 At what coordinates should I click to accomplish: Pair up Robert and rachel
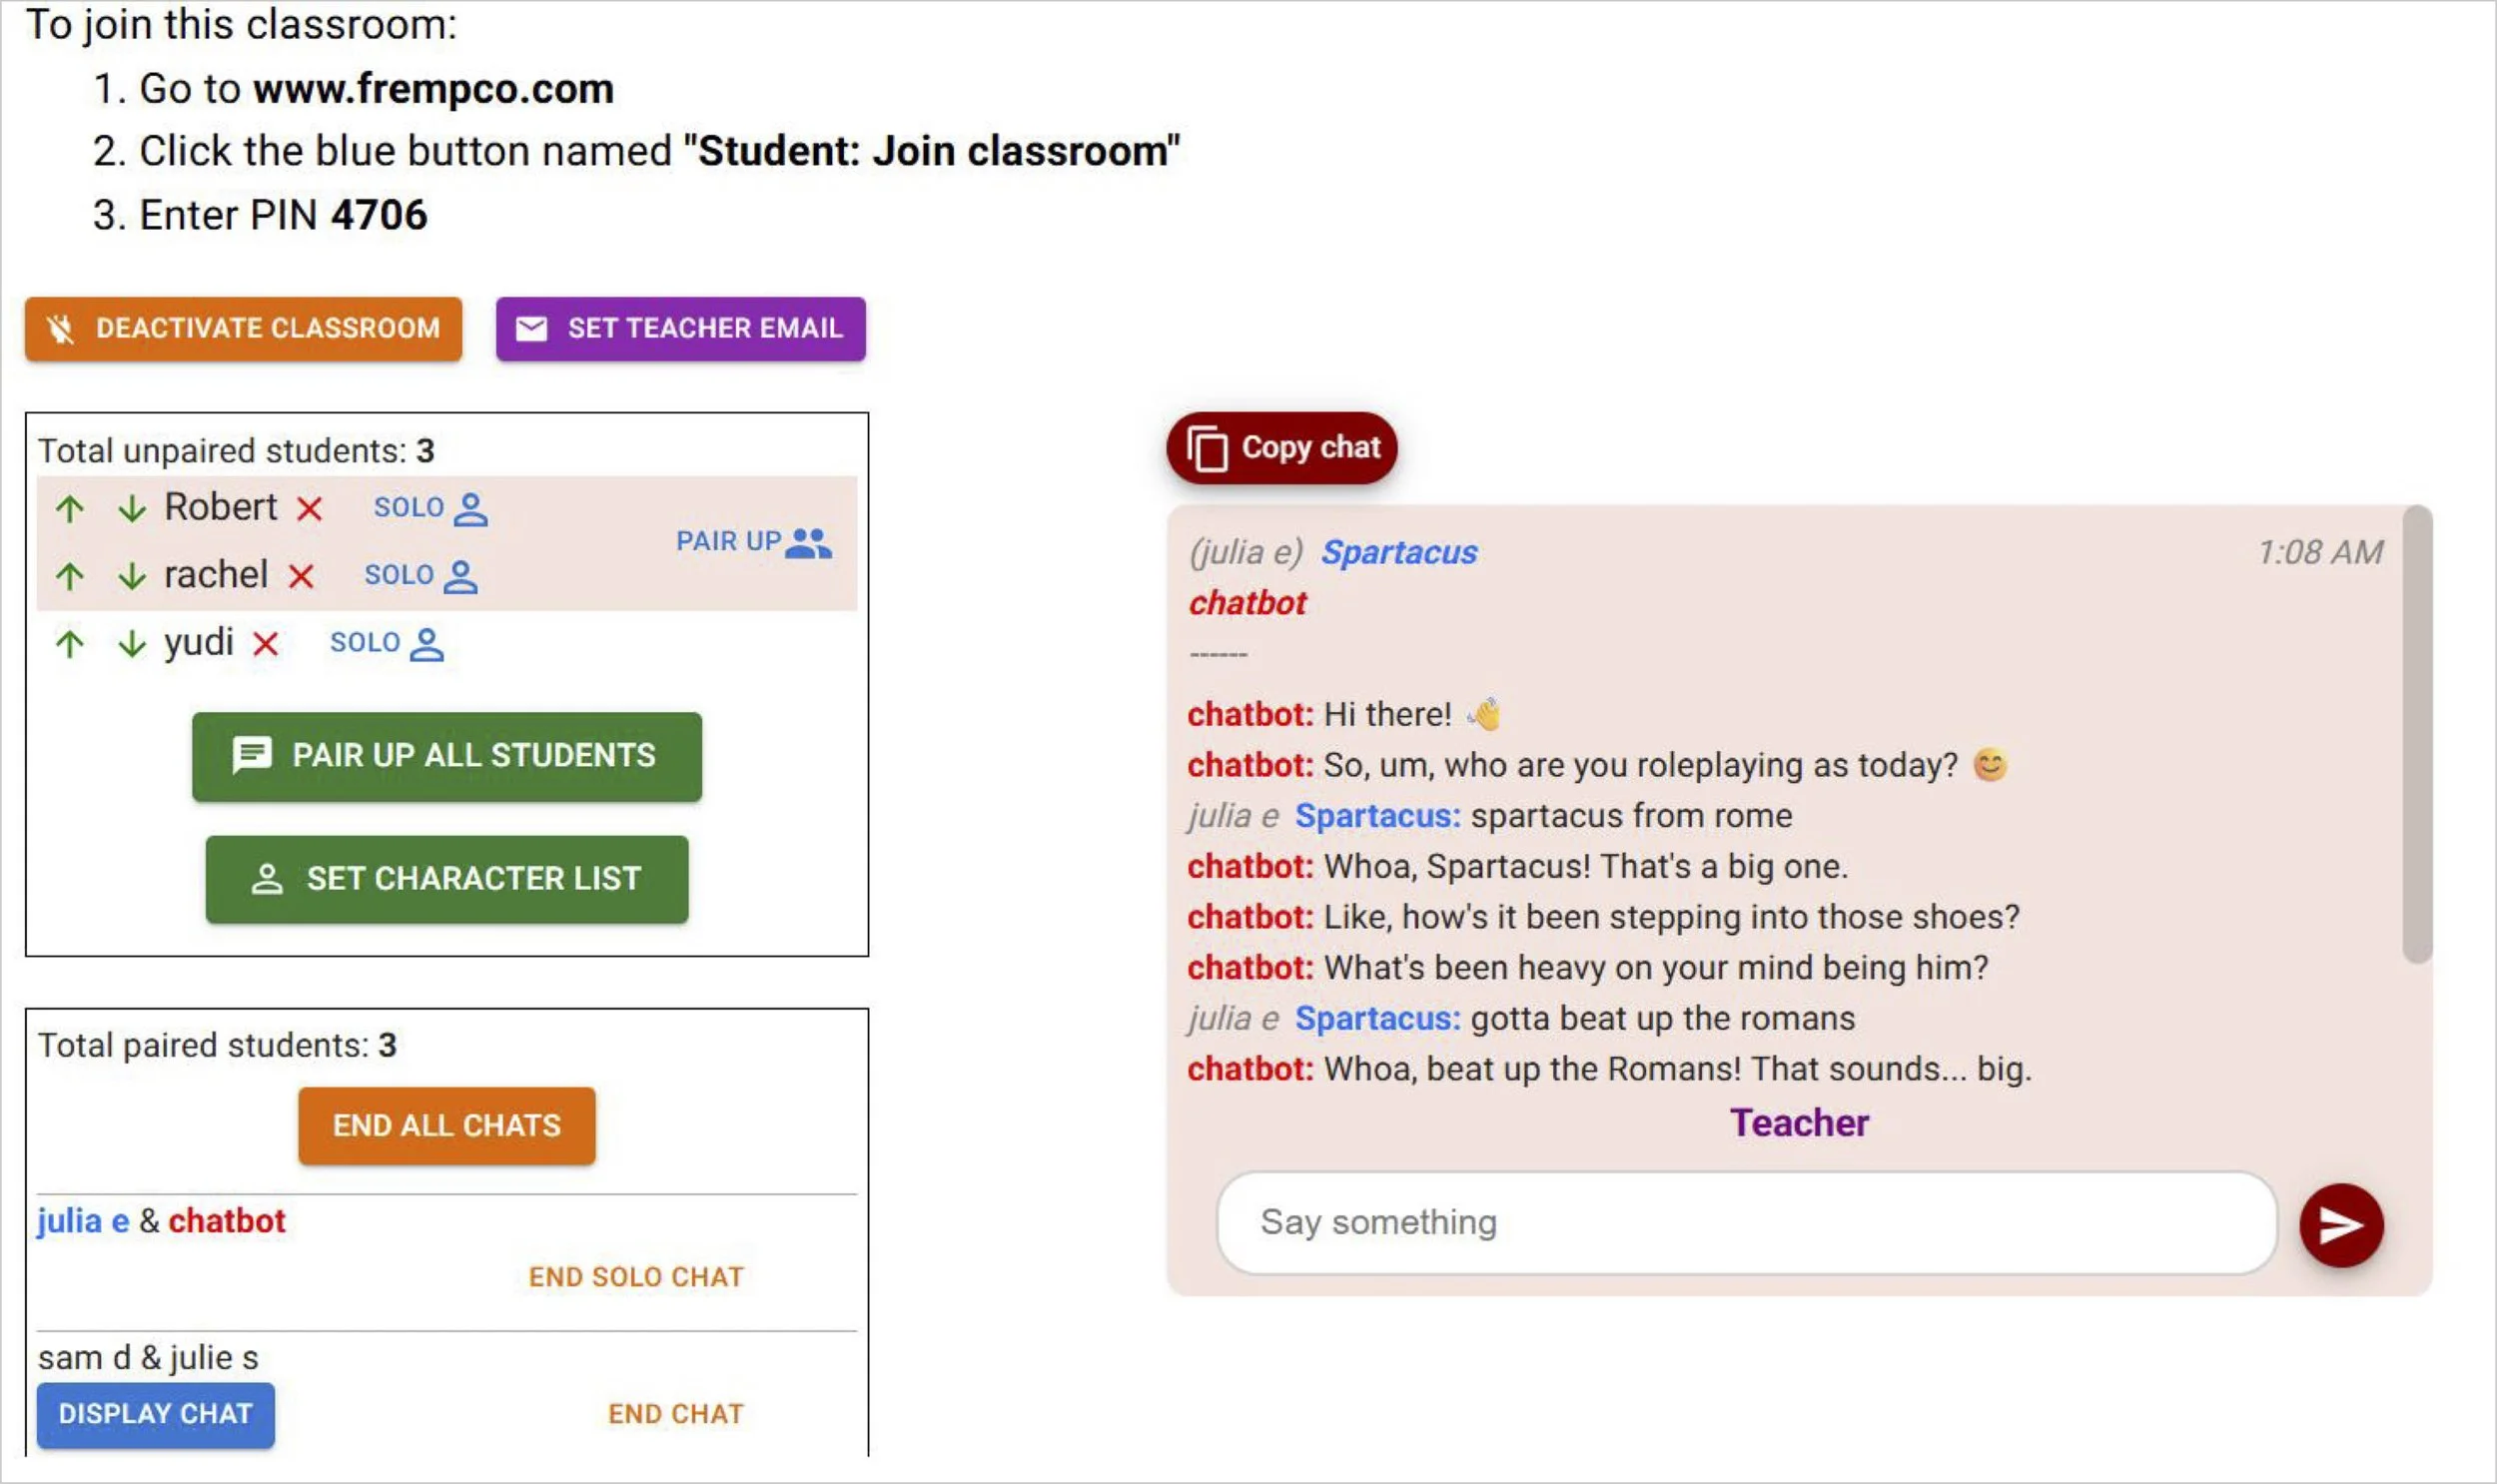(753, 542)
